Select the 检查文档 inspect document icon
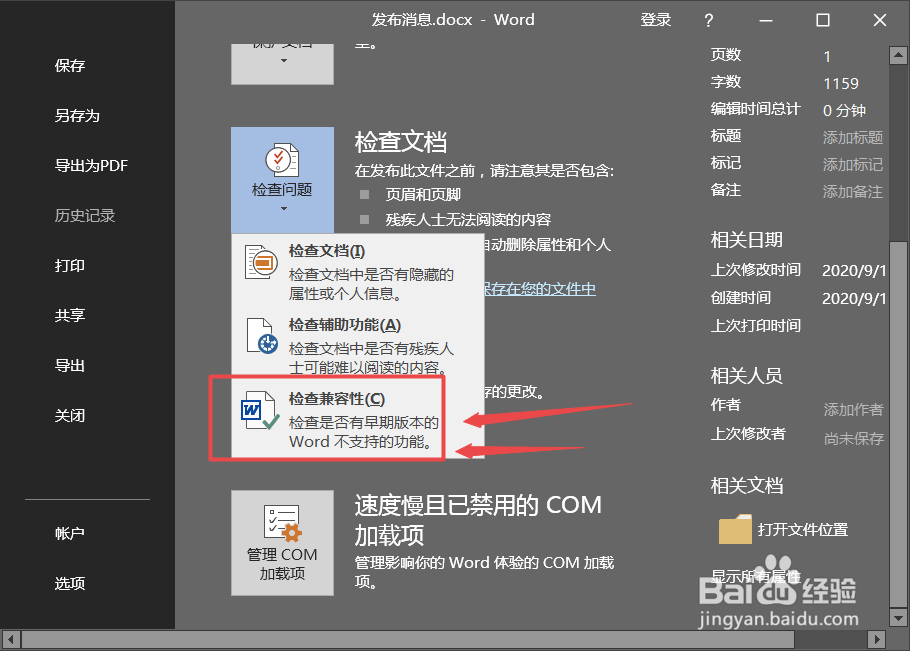Screen dimensions: 910x651 tap(260, 264)
